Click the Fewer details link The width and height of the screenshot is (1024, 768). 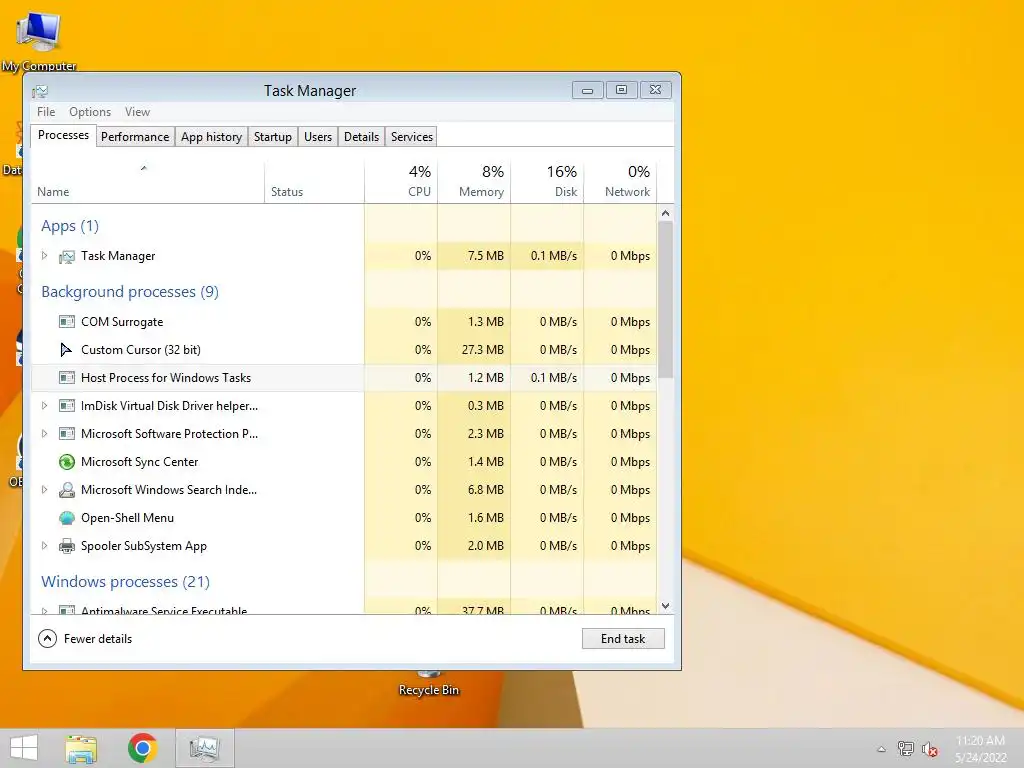(98, 639)
